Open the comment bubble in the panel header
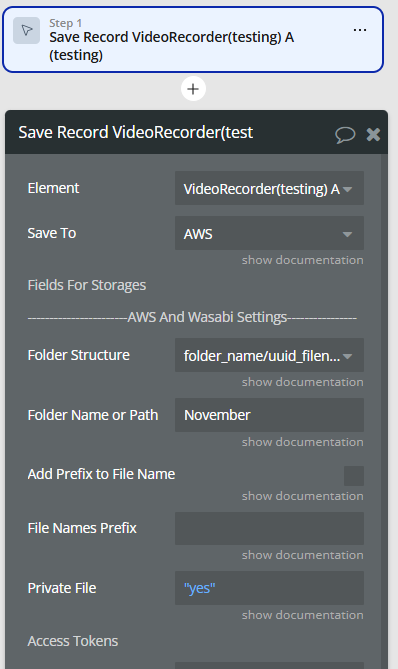Viewport: 398px width, 669px height. [x=345, y=135]
